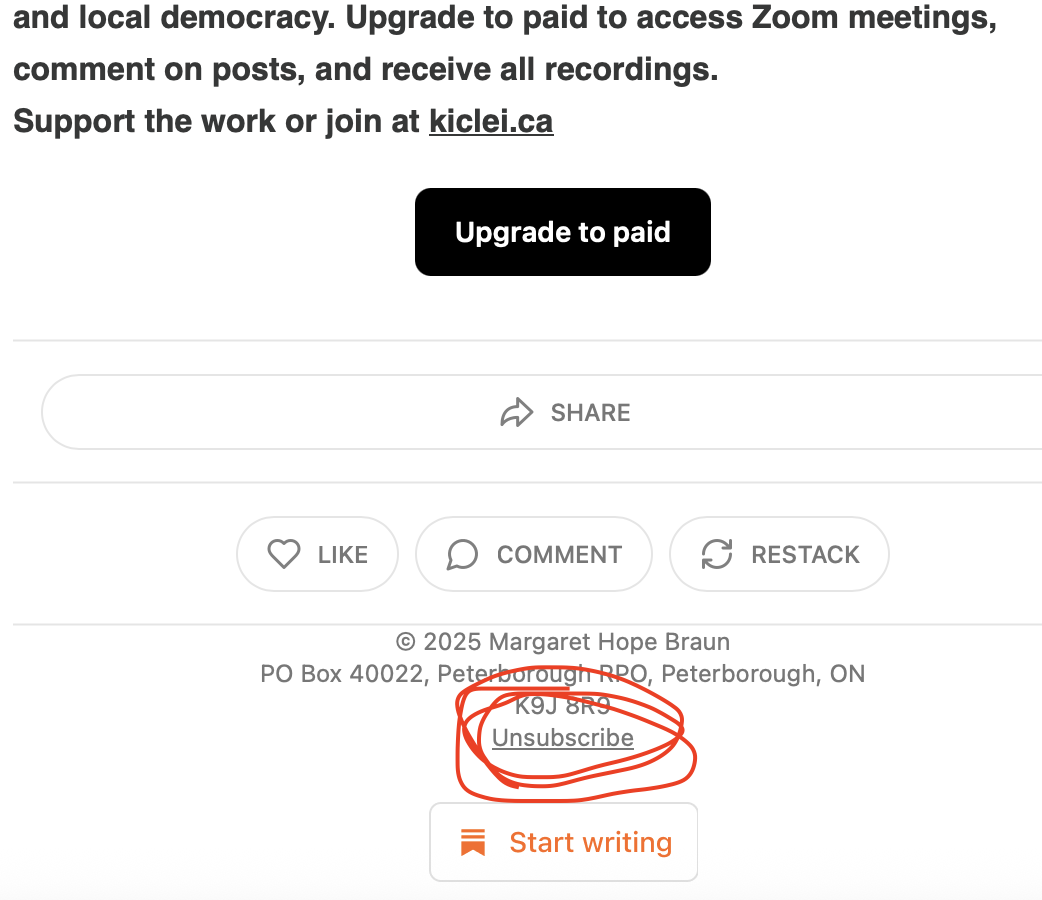
Task: Click the red hand-drawn circle annotation
Action: [x=575, y=735]
